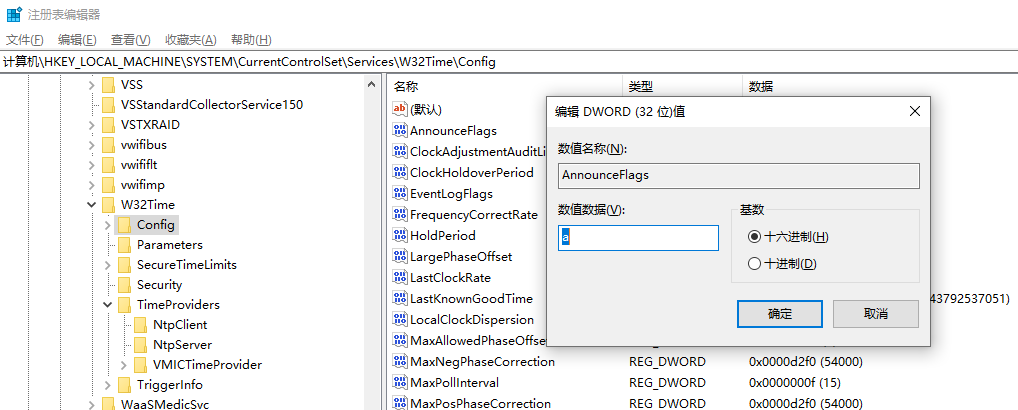Expand the Config tree node
Image resolution: width=1018 pixels, height=410 pixels.
click(x=108, y=224)
